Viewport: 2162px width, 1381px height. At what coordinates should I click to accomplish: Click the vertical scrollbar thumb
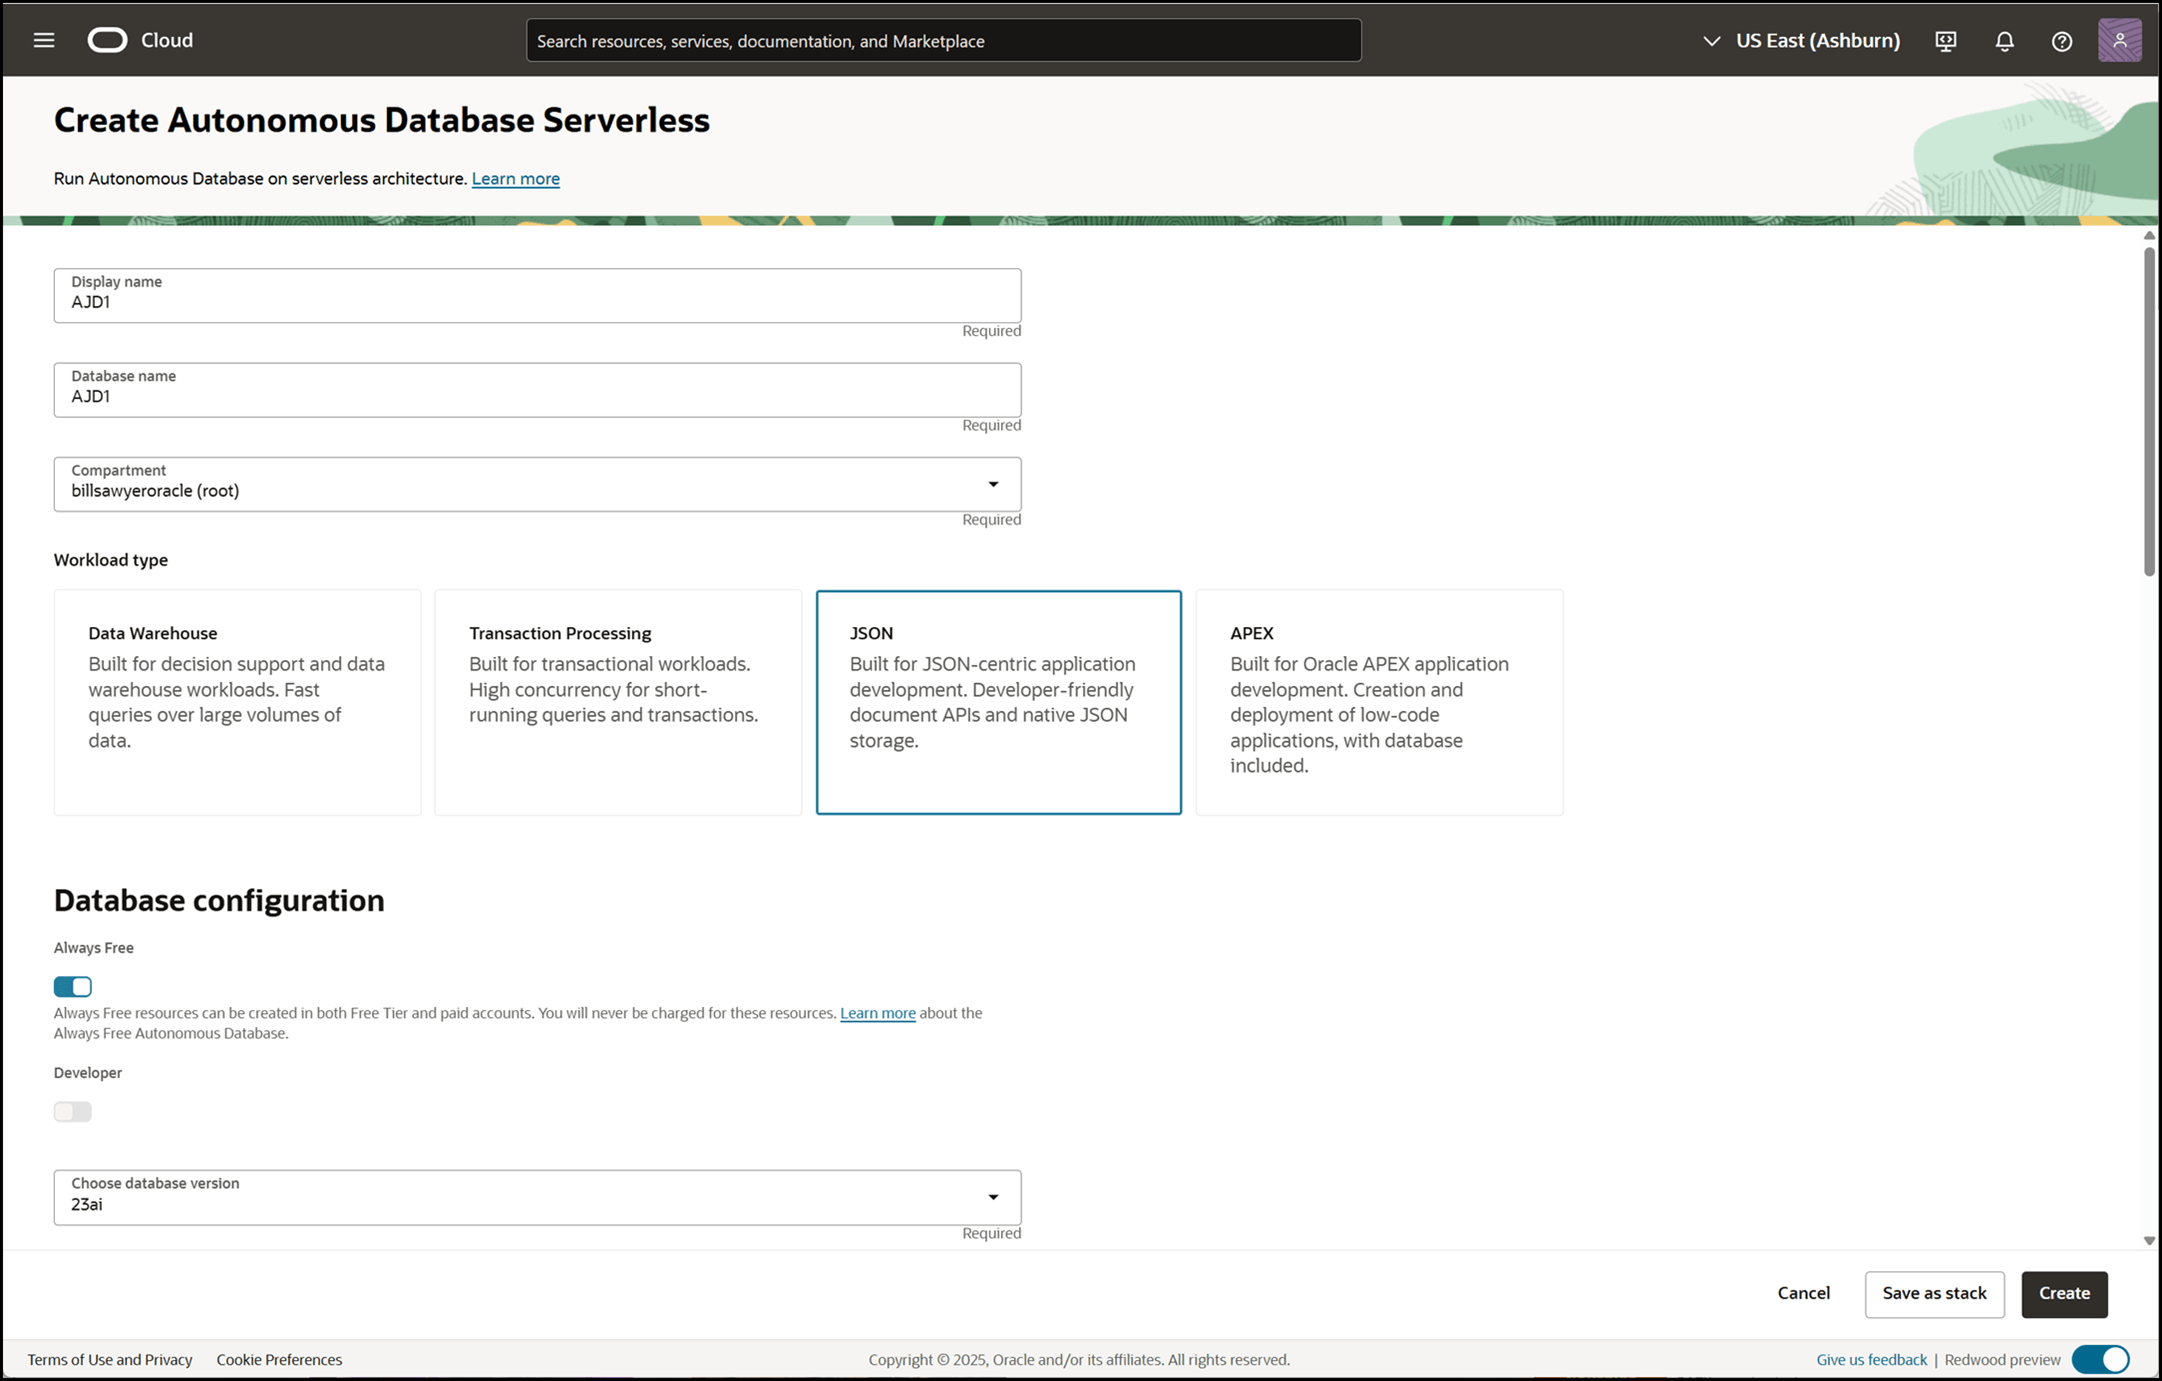(2149, 411)
